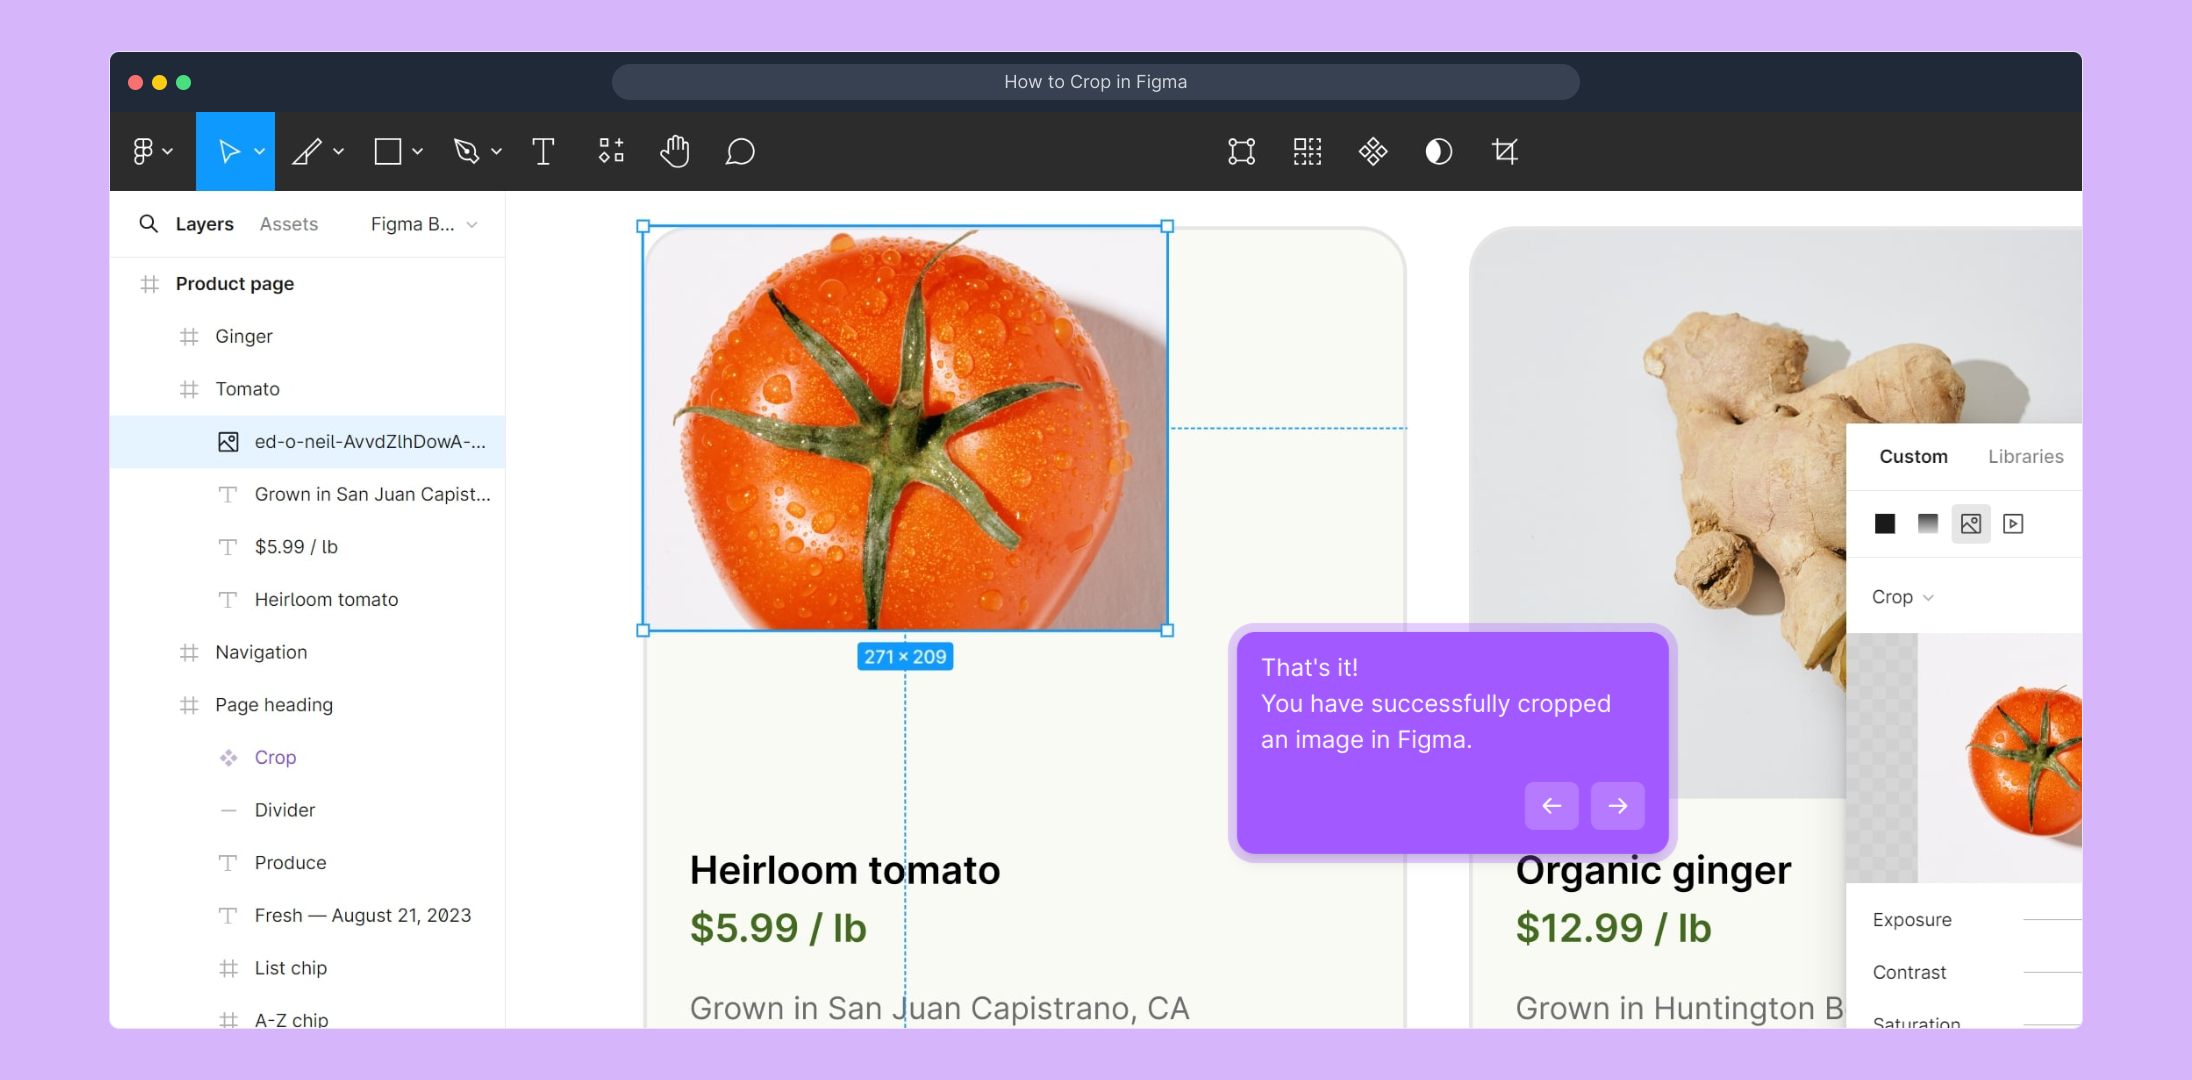
Task: Select the Hand tool
Action: (675, 152)
